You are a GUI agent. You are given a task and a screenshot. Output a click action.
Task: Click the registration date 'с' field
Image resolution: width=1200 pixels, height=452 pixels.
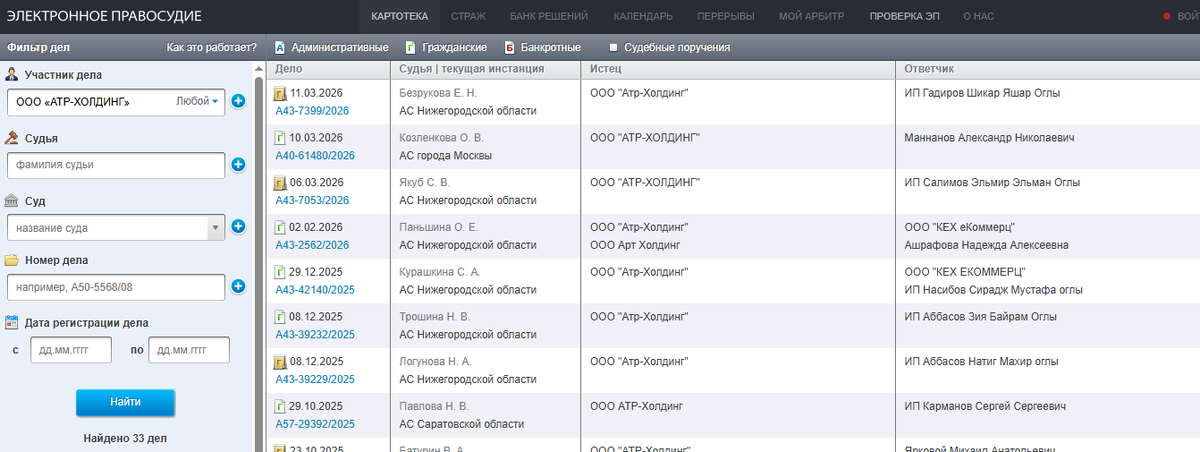(x=71, y=350)
